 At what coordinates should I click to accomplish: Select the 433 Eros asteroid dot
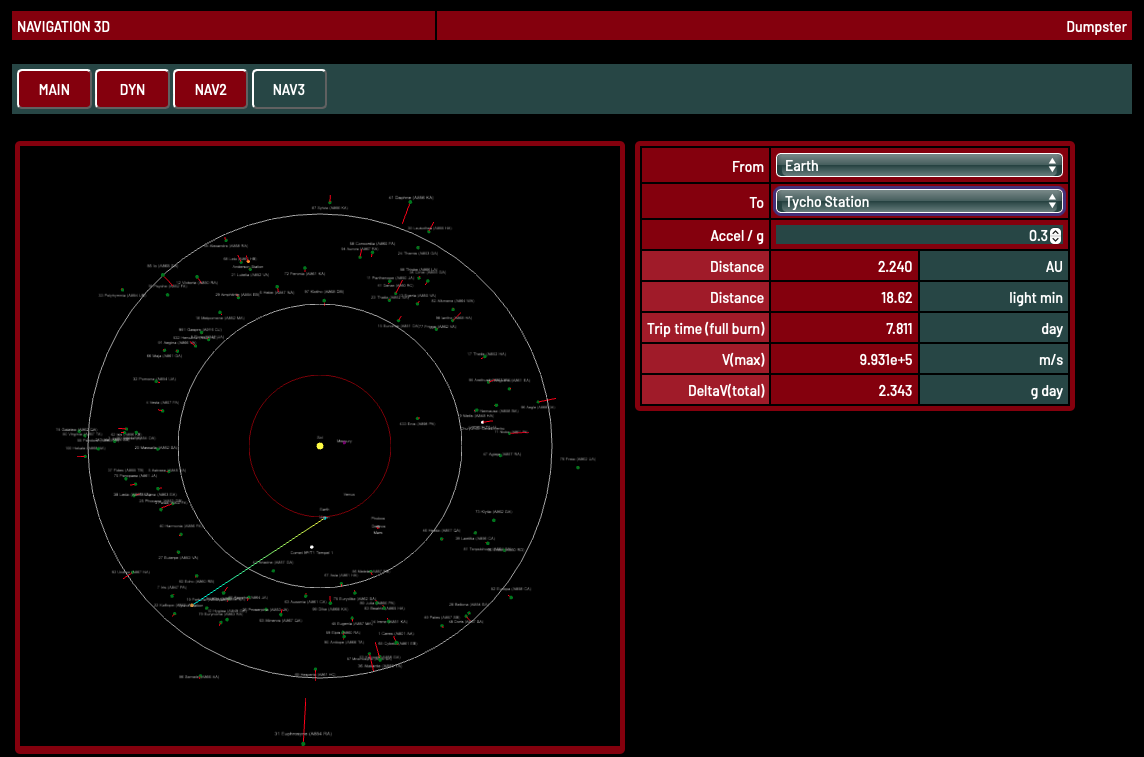417,420
